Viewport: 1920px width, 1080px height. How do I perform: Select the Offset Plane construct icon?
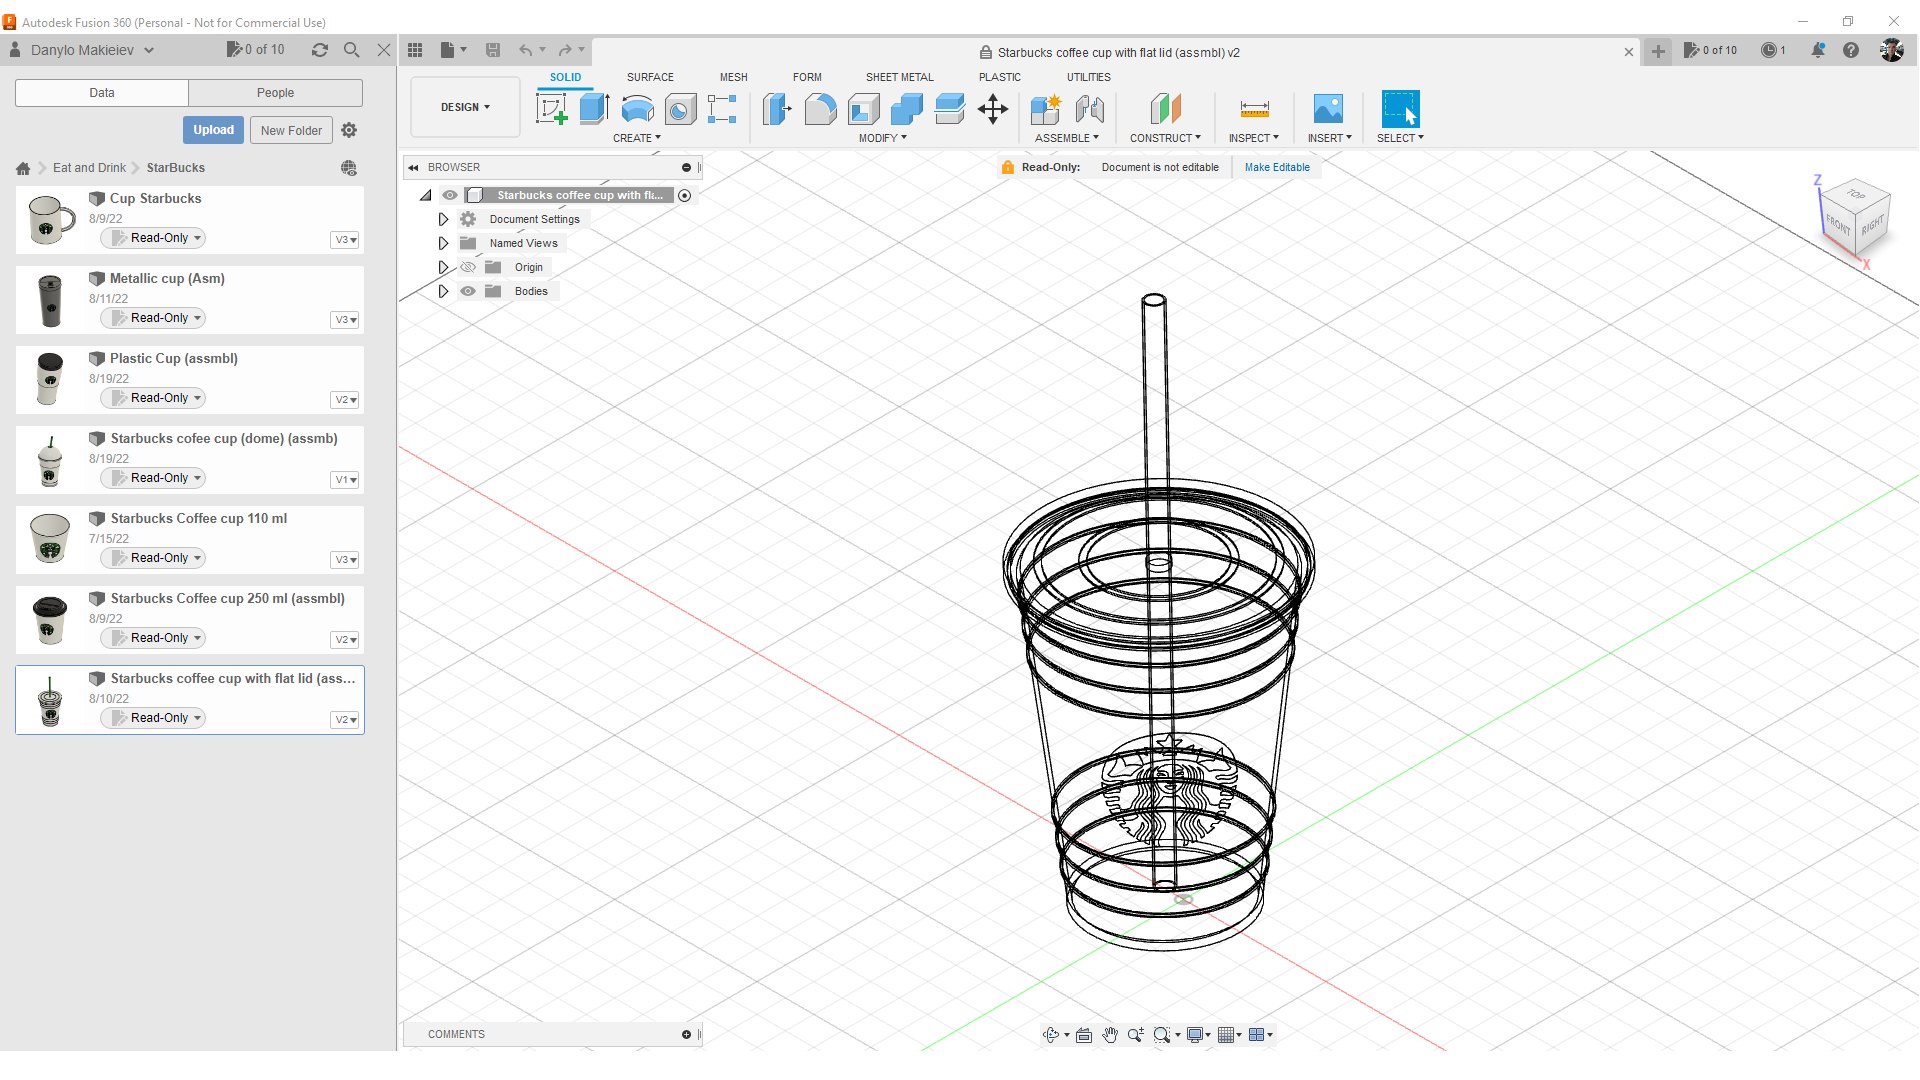1165,109
